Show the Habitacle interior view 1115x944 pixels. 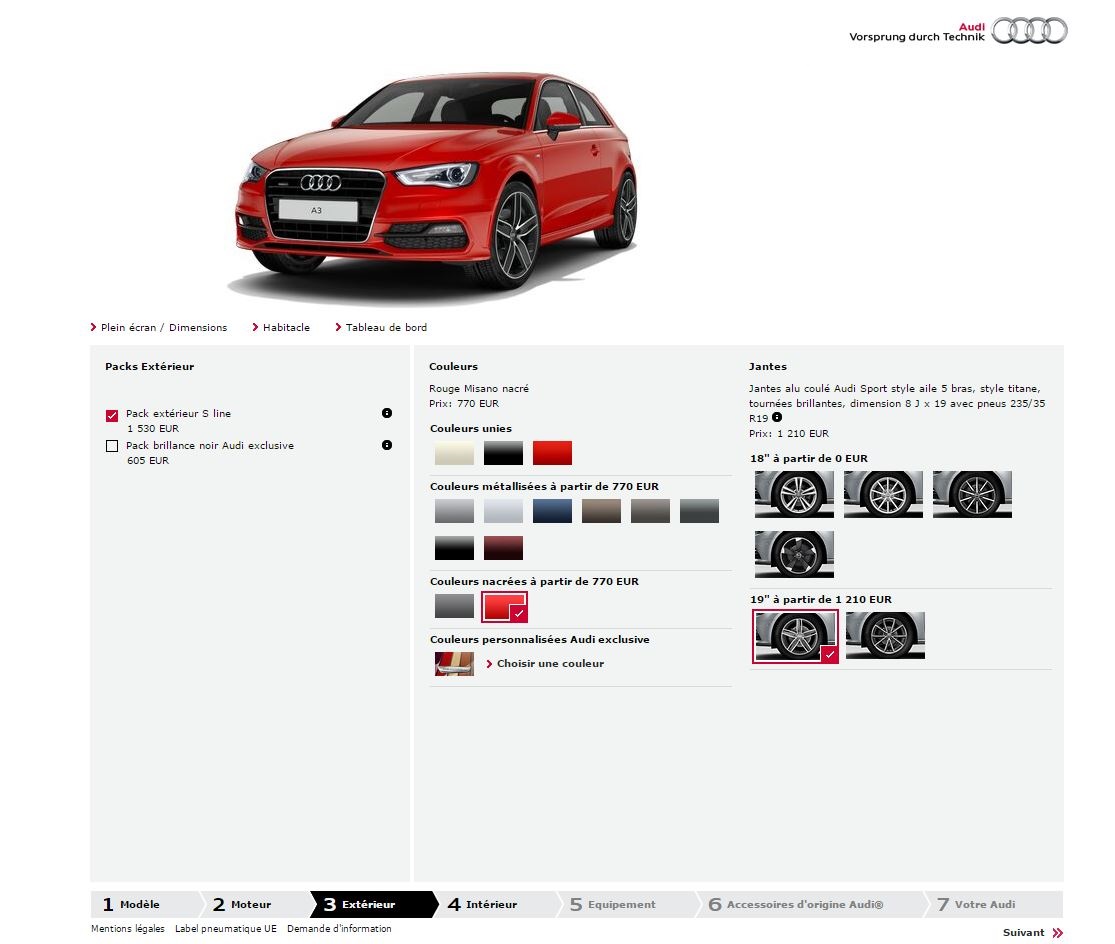pyautogui.click(x=286, y=327)
